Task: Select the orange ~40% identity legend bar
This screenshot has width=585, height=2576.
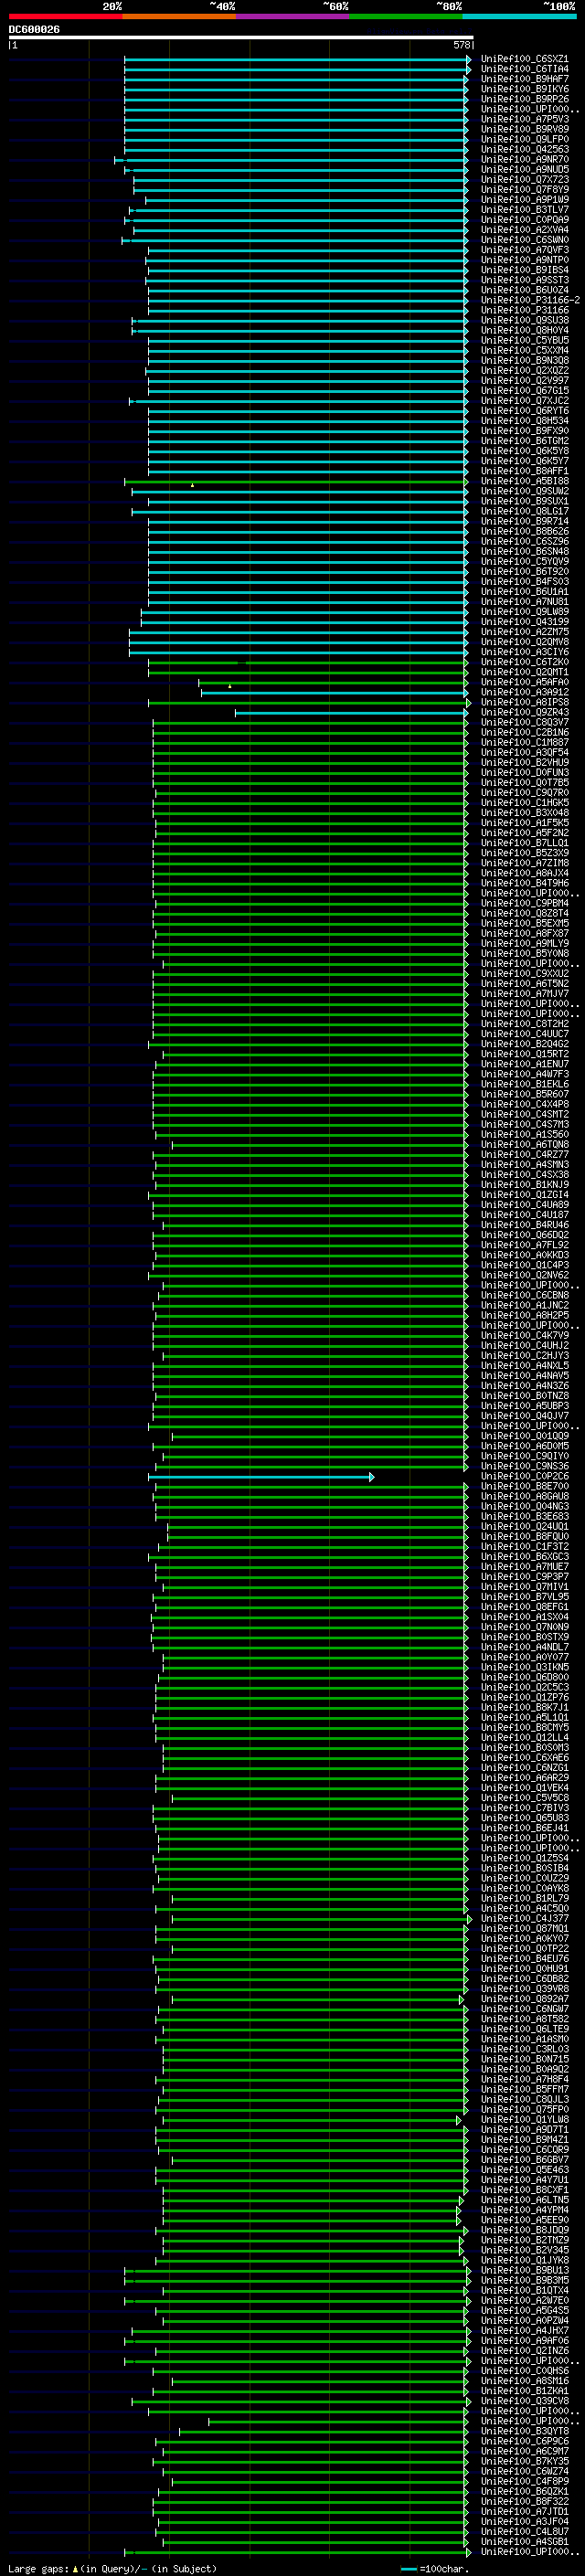Action: [179, 16]
